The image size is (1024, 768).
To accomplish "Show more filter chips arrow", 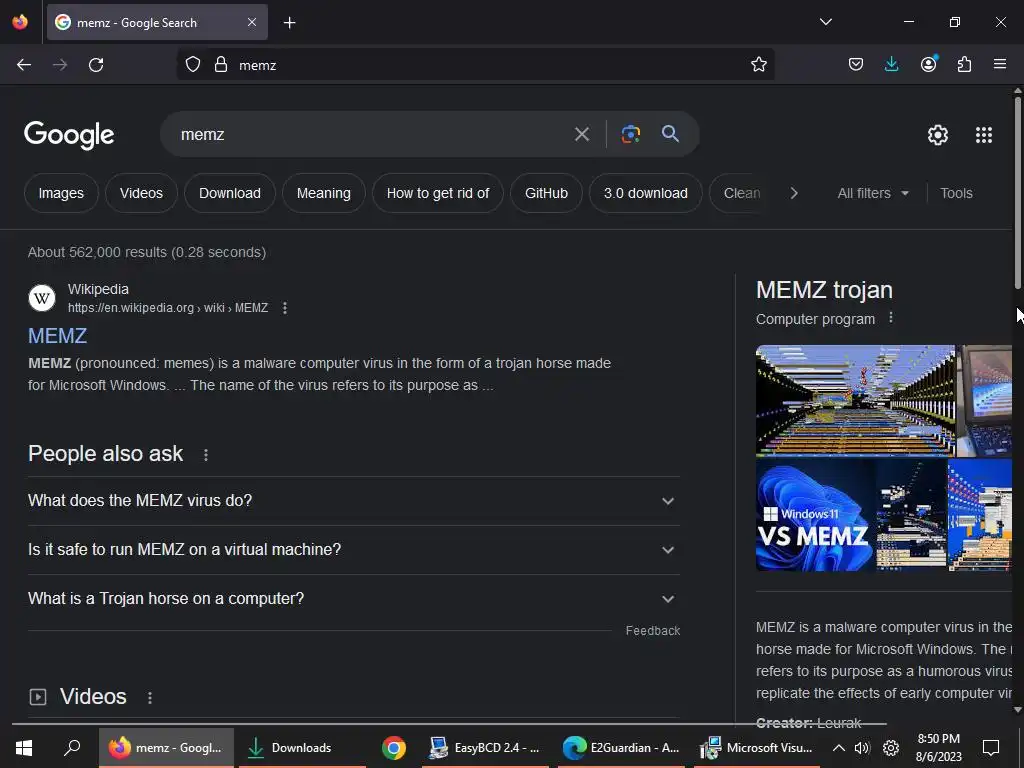I will [x=793, y=193].
